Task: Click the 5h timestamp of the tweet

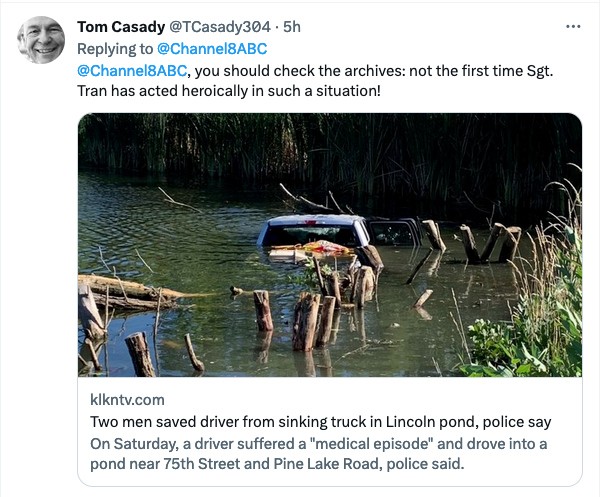Action: pyautogui.click(x=292, y=27)
